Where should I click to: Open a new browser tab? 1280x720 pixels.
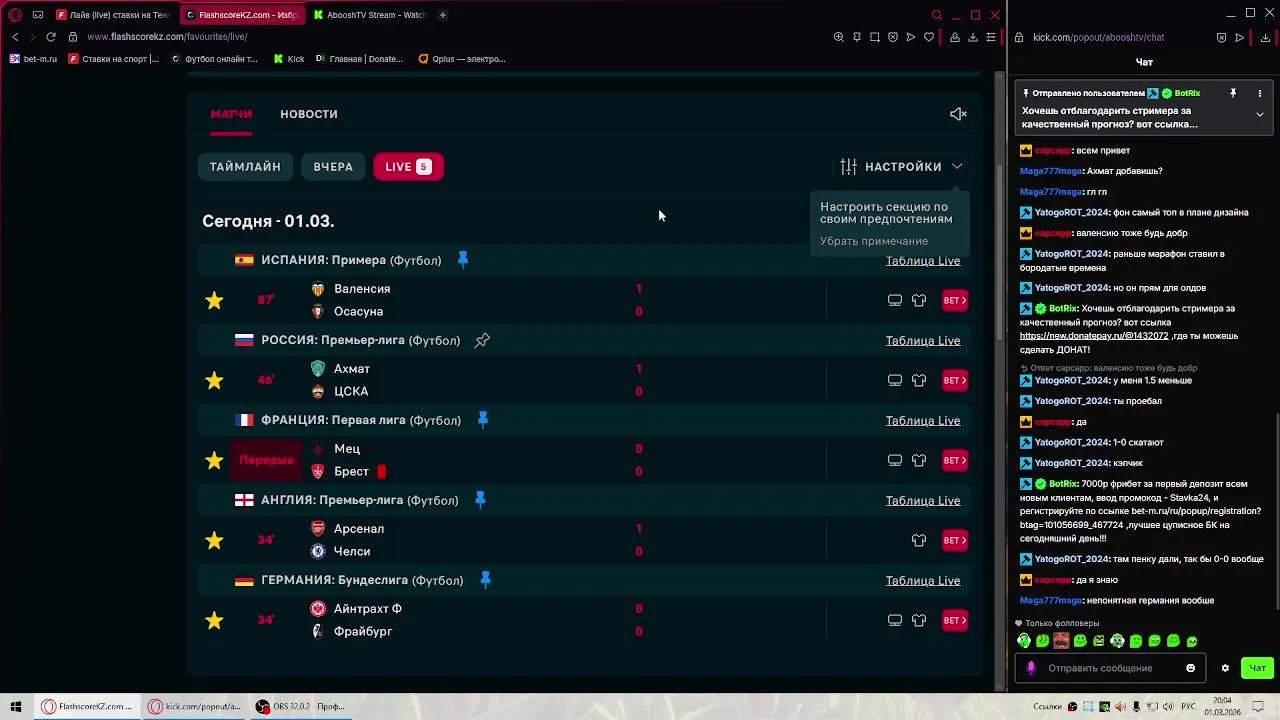pos(442,15)
